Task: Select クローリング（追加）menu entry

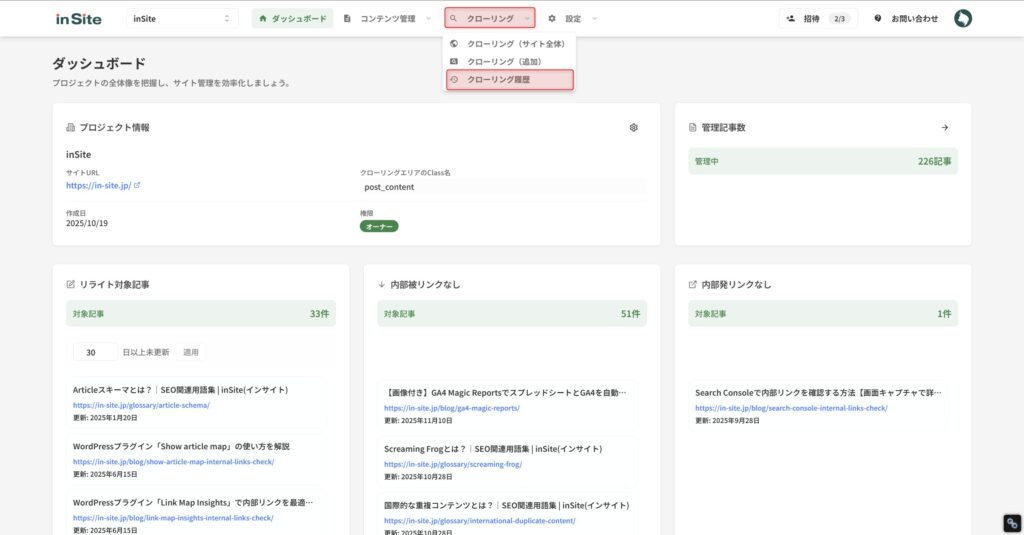Action: coord(509,61)
